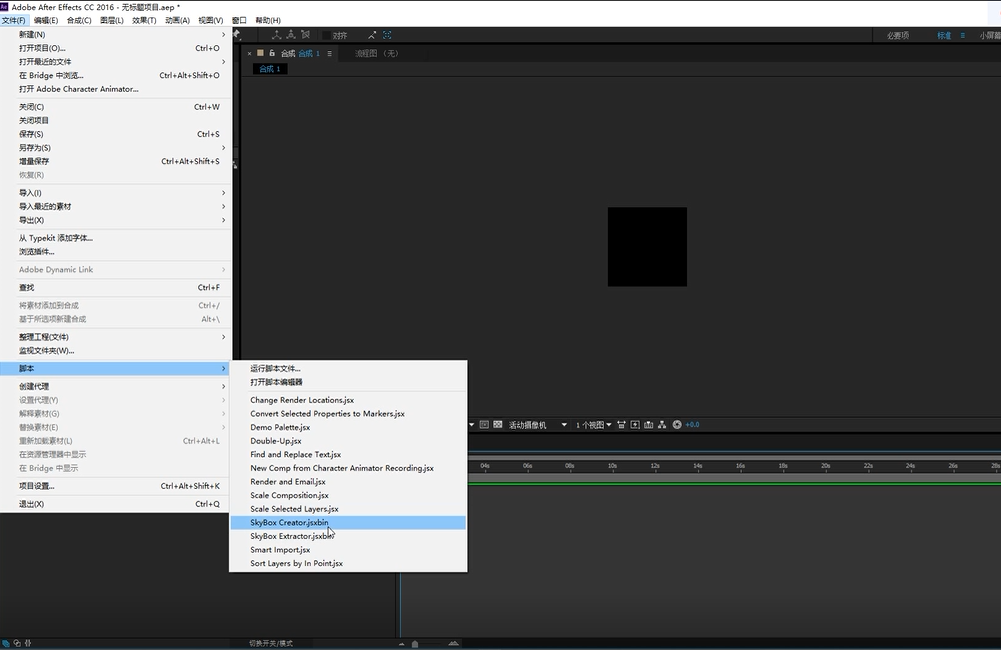Switch to the 必要项 workspace
Viewport: 1001px width, 650px height.
pyautogui.click(x=898, y=36)
